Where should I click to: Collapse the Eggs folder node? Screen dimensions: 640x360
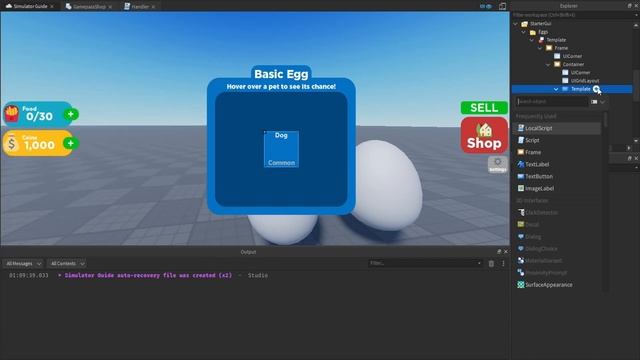coord(524,32)
